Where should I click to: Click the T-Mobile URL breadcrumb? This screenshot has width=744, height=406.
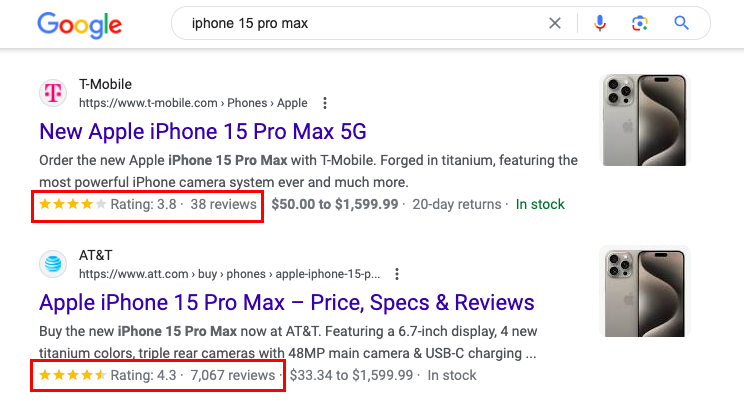(193, 103)
